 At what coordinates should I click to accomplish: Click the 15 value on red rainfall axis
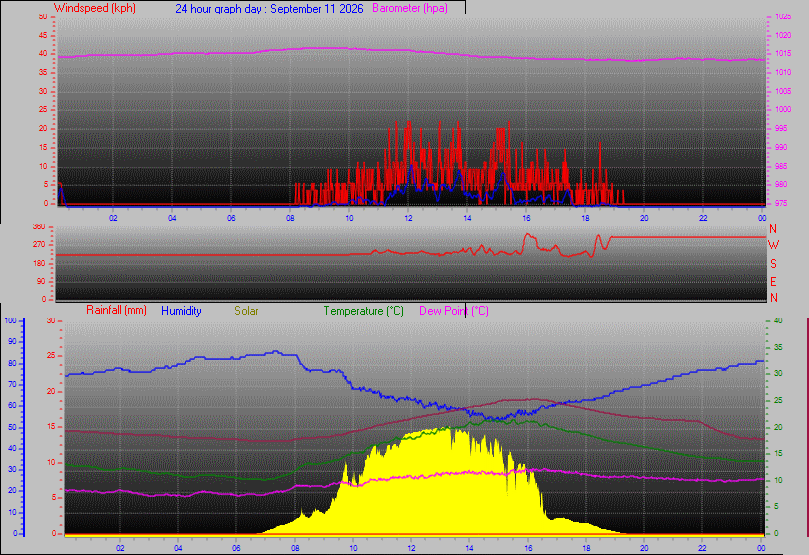coord(51,427)
